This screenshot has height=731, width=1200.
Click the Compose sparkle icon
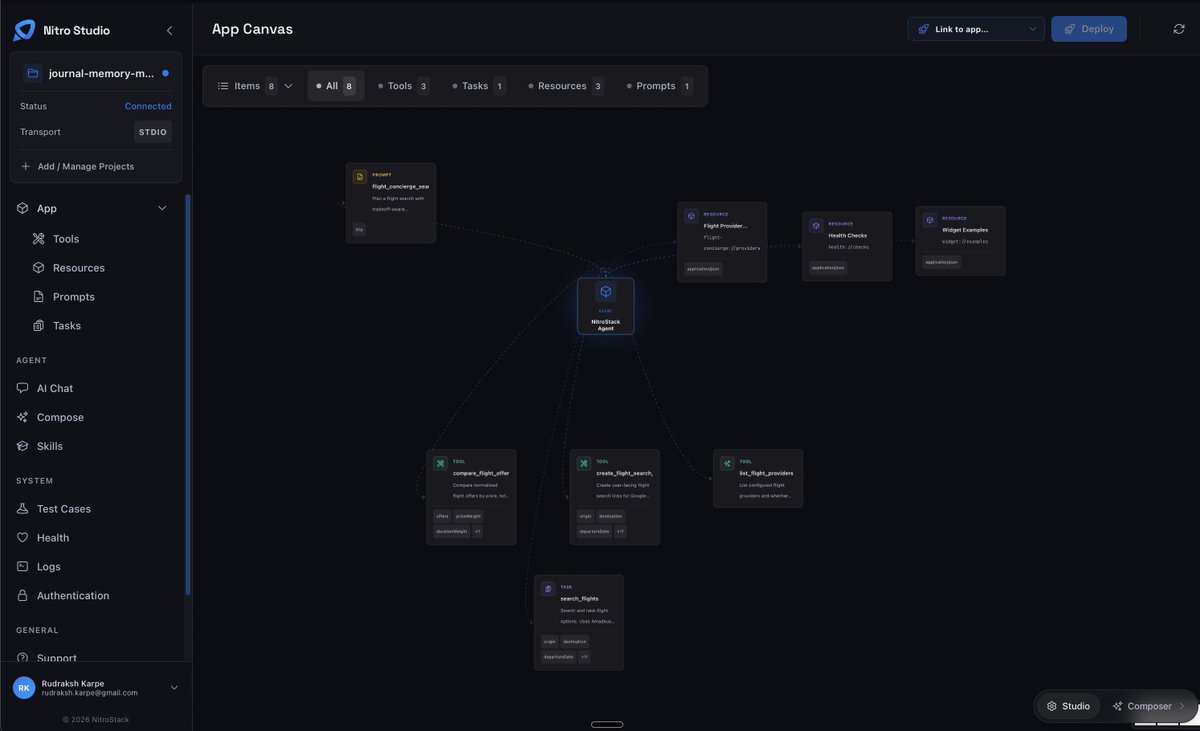pyautogui.click(x=23, y=417)
